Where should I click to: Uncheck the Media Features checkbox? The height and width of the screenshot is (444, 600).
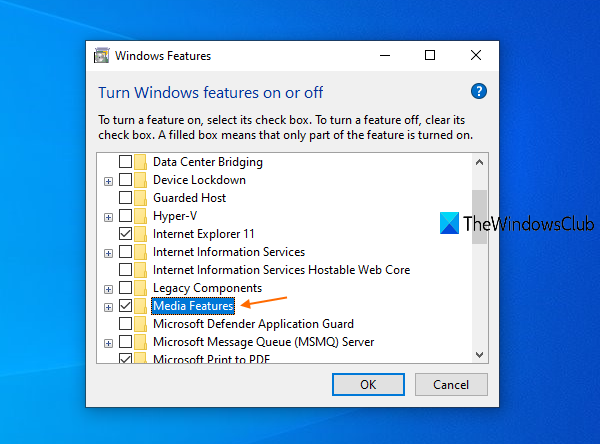(126, 305)
